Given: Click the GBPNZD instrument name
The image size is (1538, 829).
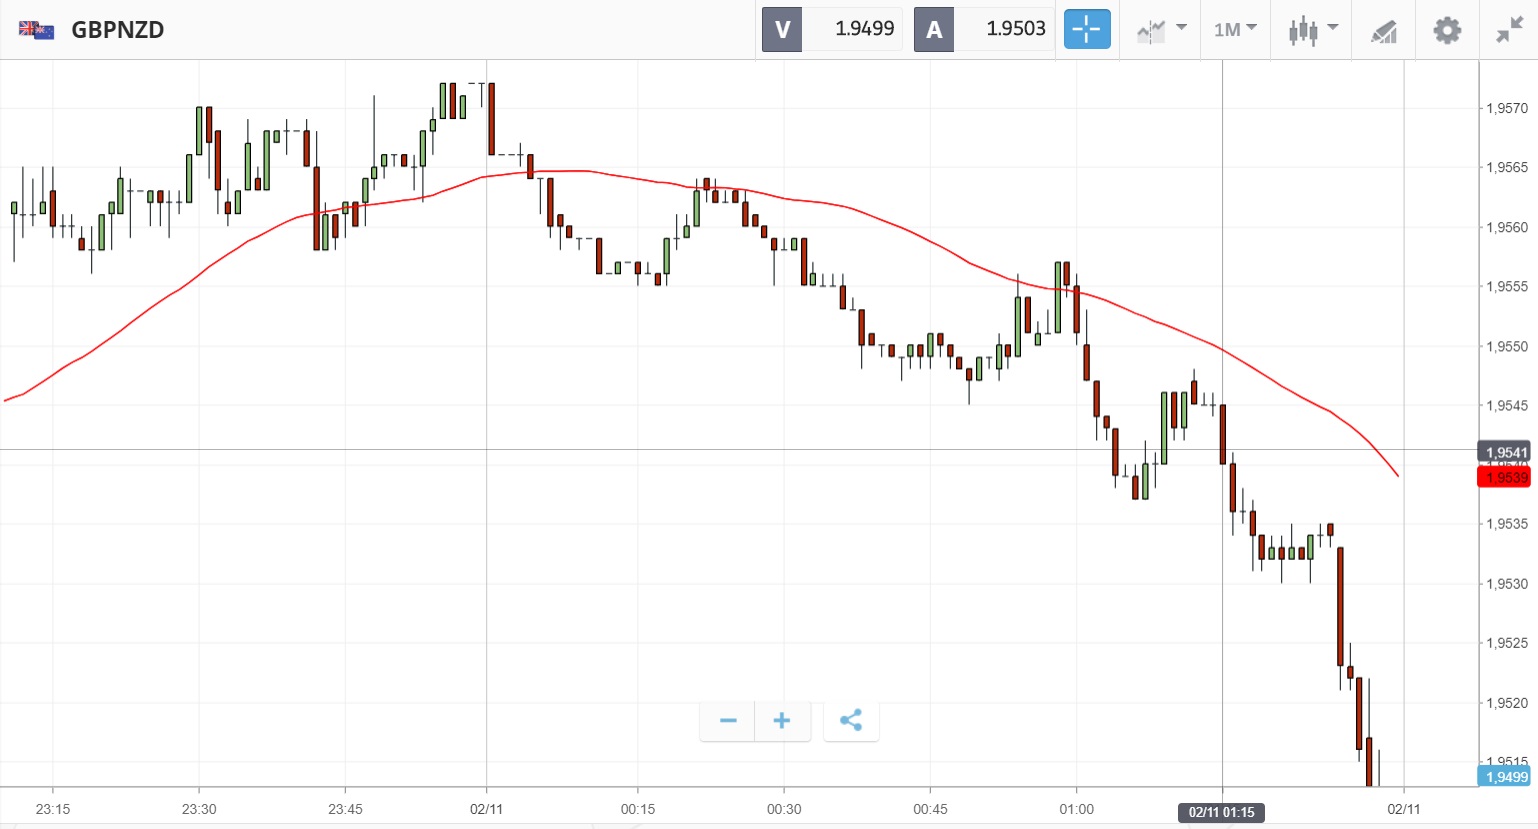Looking at the screenshot, I should coord(117,30).
